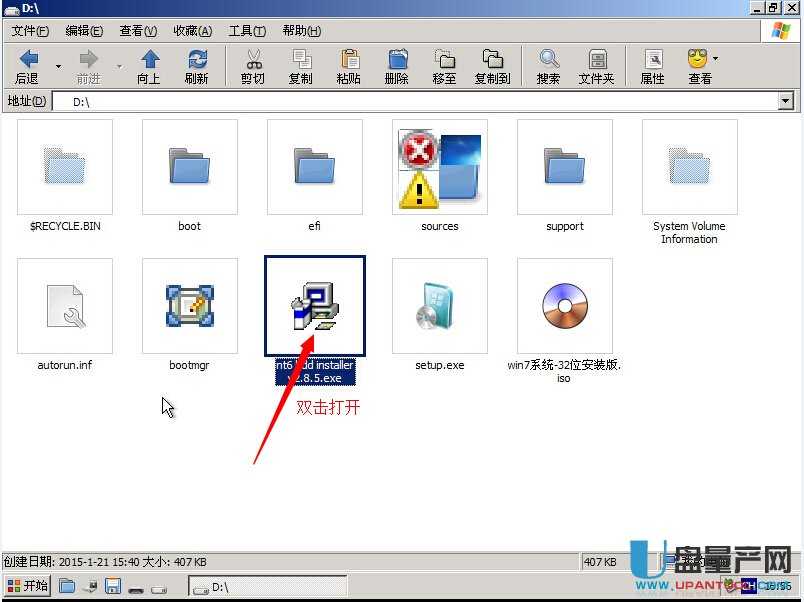Click the Delete (删除) toolbar icon
This screenshot has width=804, height=602.
click(x=397, y=60)
